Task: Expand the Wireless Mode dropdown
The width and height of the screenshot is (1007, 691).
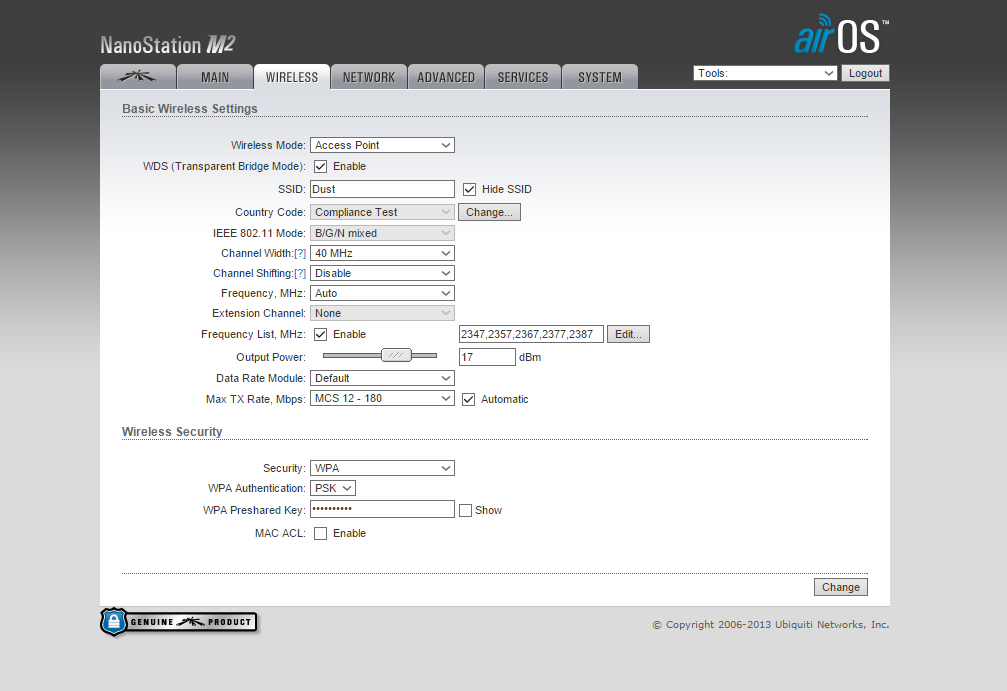Action: click(382, 146)
